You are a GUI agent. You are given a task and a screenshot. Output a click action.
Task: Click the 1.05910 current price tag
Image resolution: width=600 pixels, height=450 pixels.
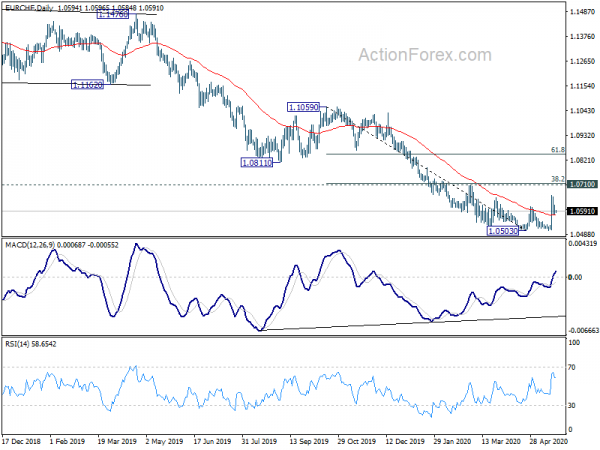coord(582,211)
